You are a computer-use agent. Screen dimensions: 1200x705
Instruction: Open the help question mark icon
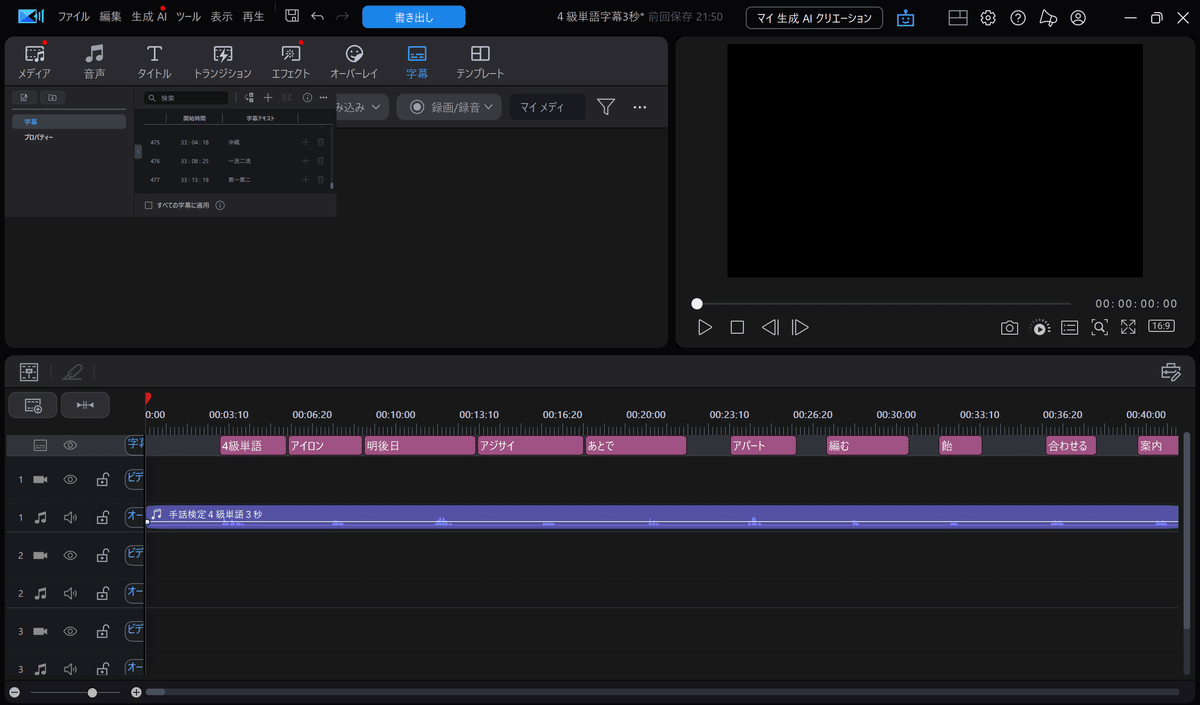pyautogui.click(x=1018, y=17)
